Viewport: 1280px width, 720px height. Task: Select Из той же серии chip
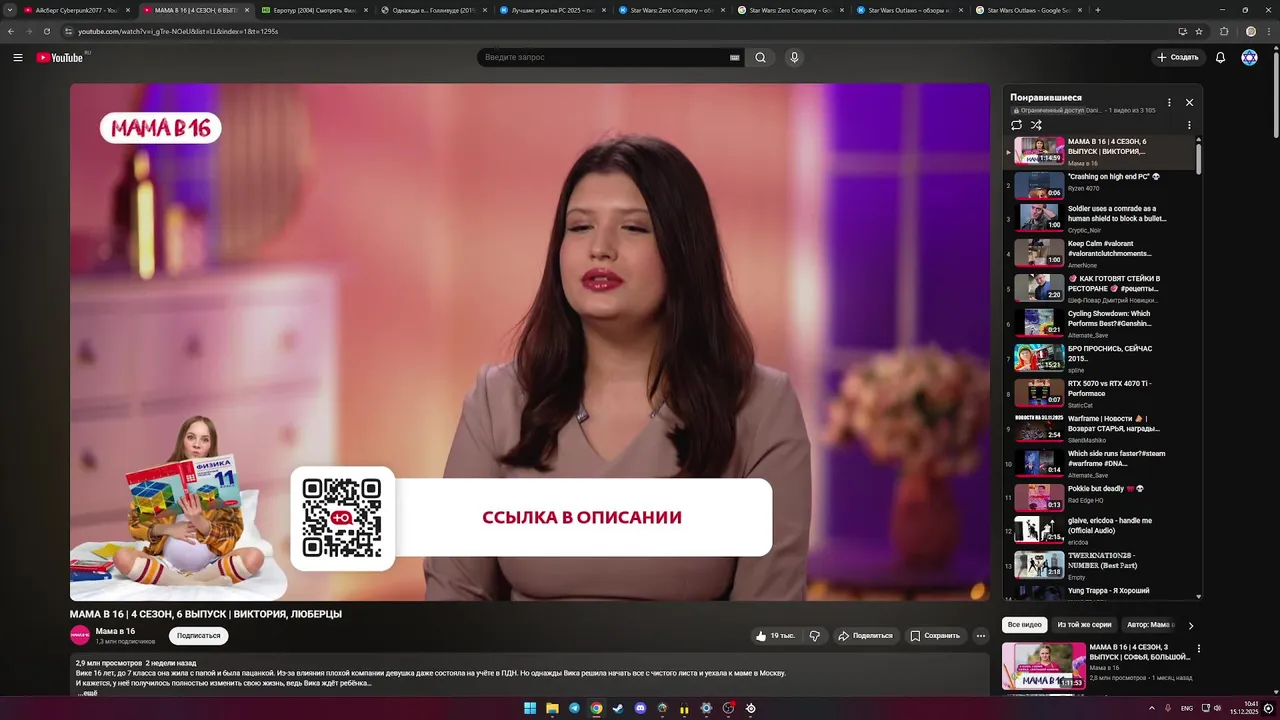1084,625
